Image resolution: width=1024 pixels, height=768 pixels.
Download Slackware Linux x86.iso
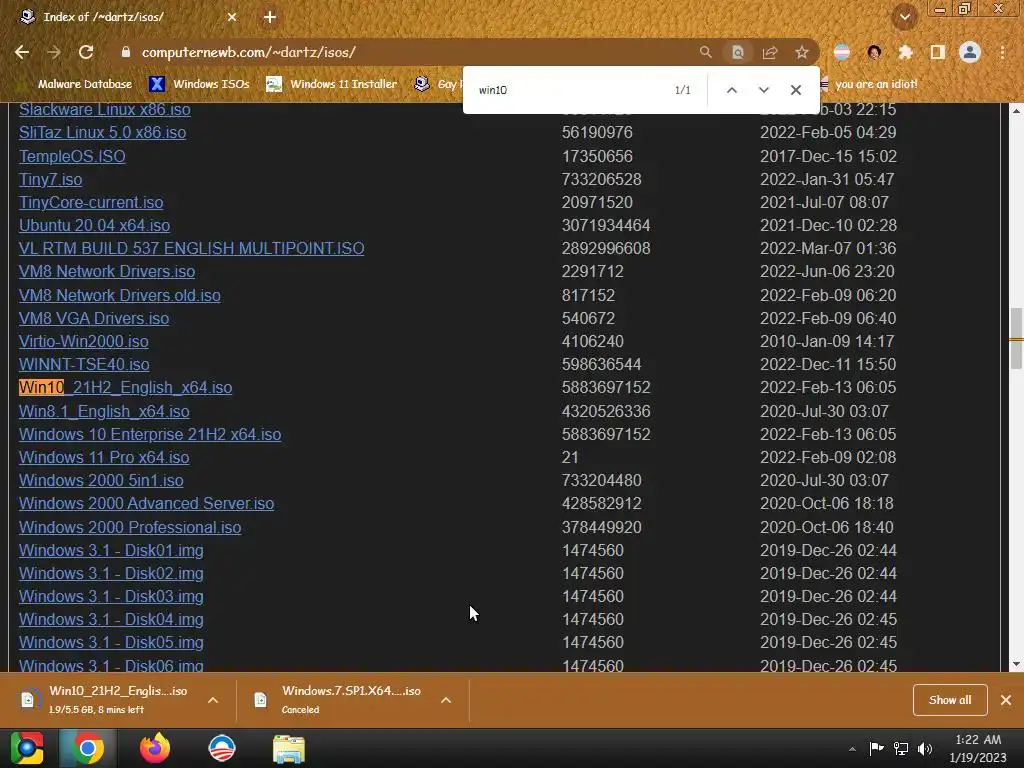(104, 109)
